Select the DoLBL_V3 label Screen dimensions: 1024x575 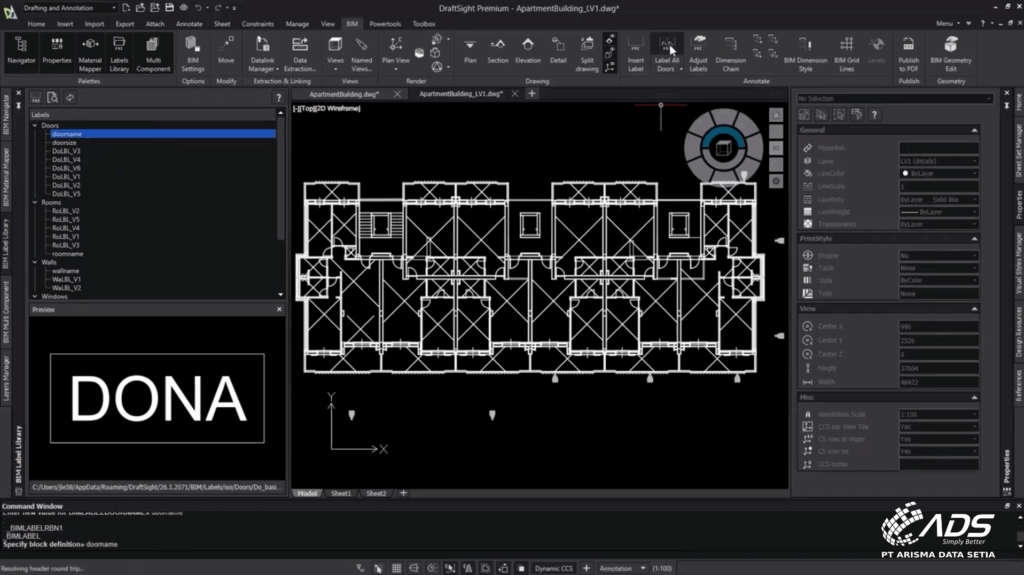point(66,151)
